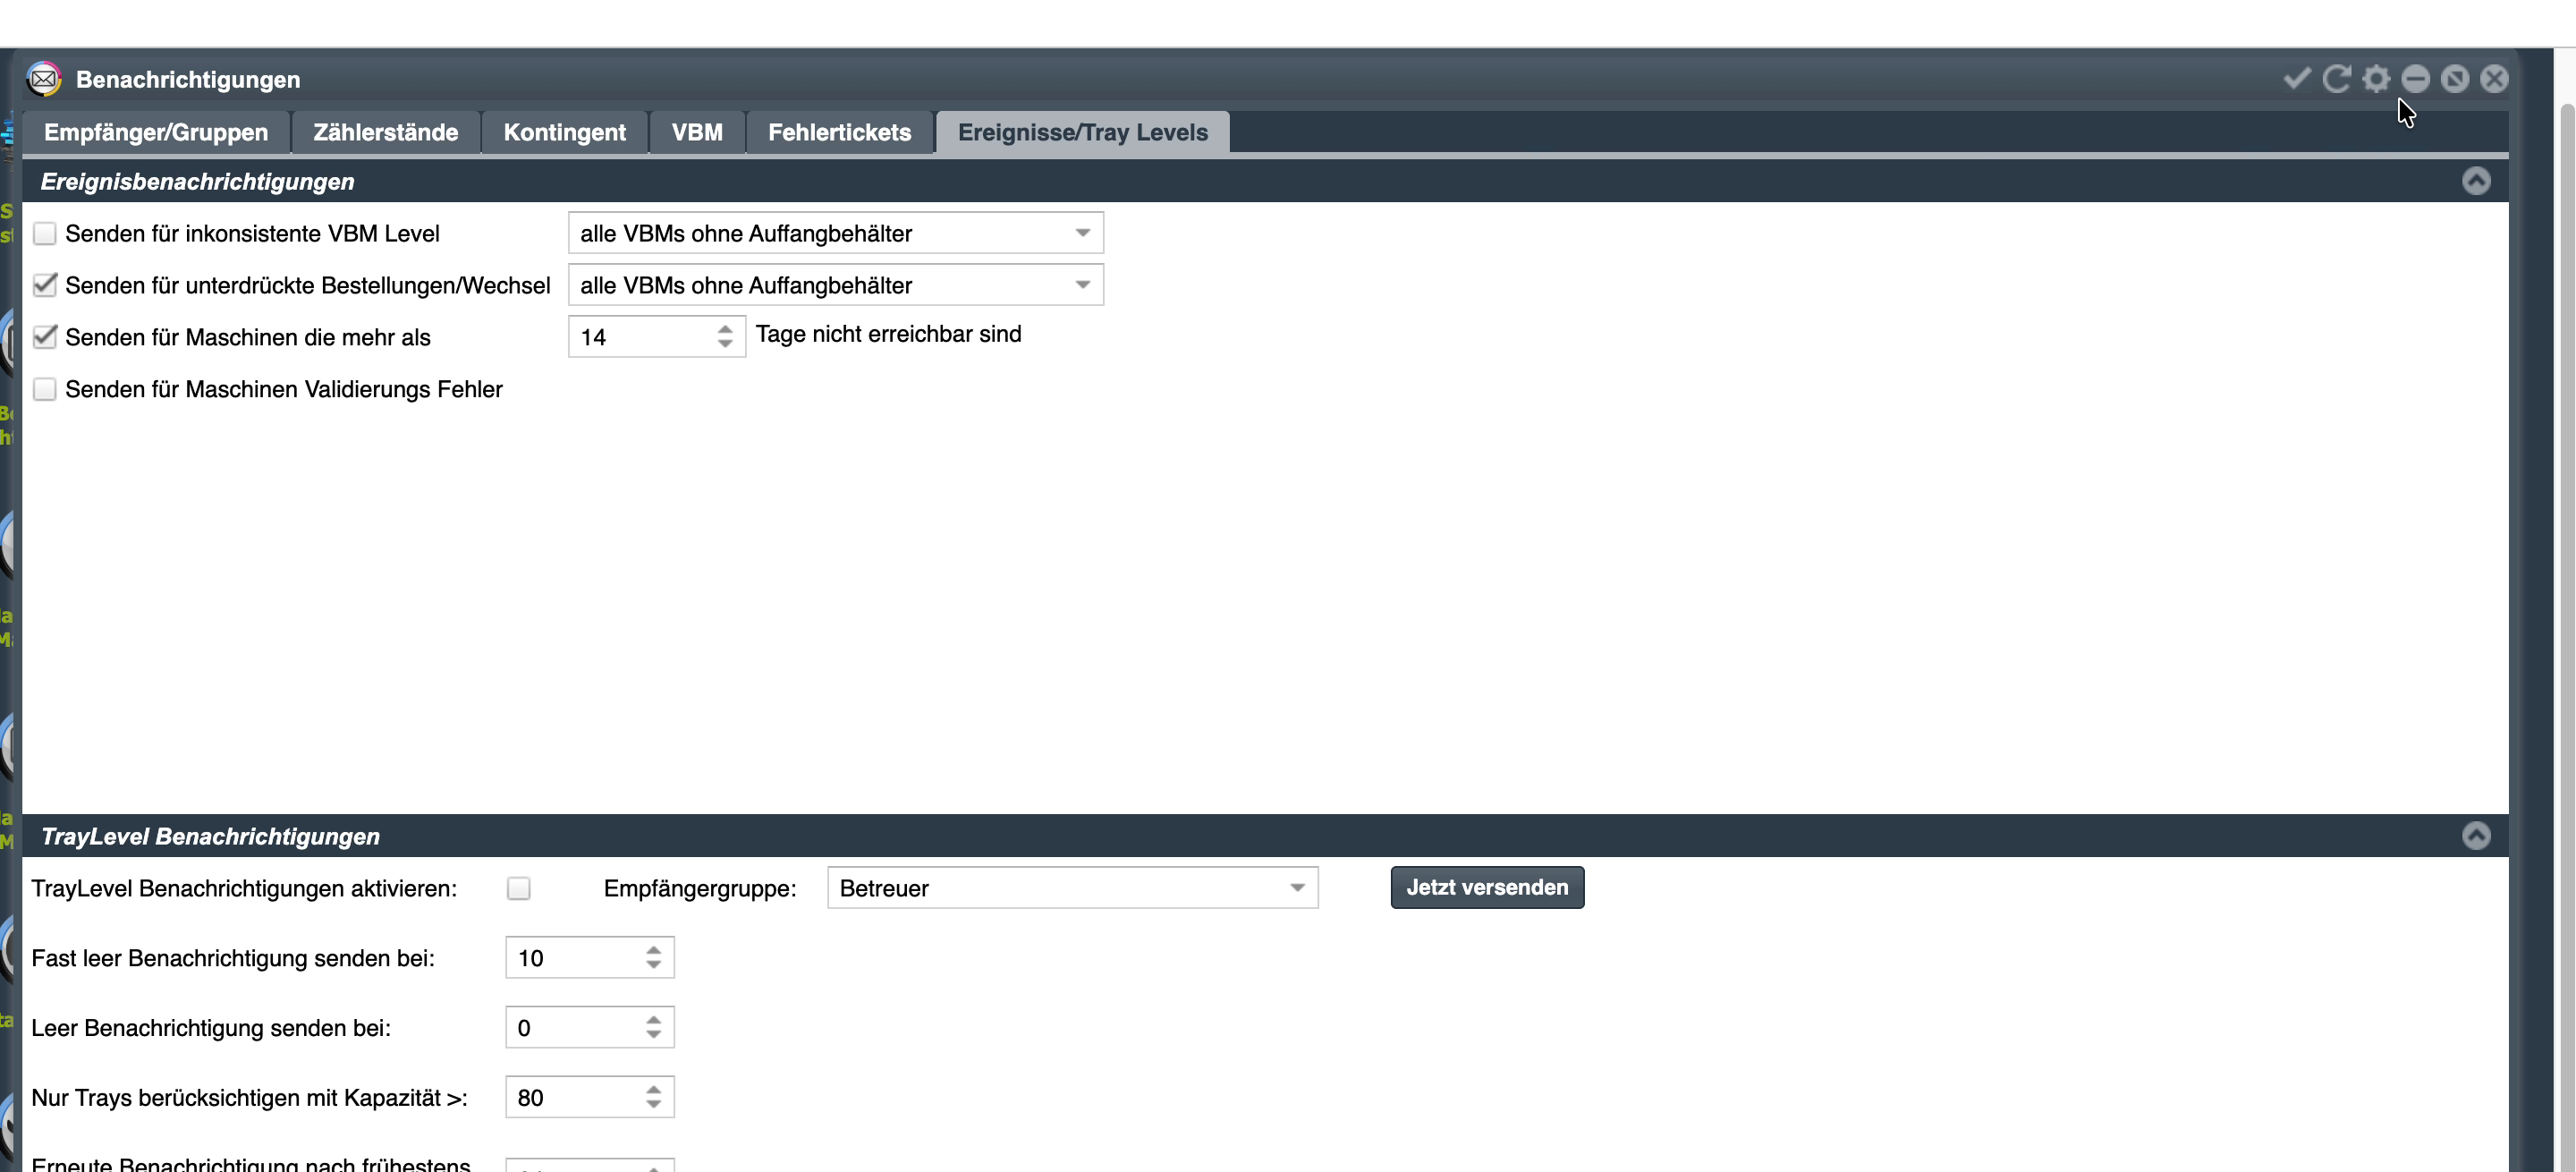Open the gear settings icon in title bar

[2376, 78]
